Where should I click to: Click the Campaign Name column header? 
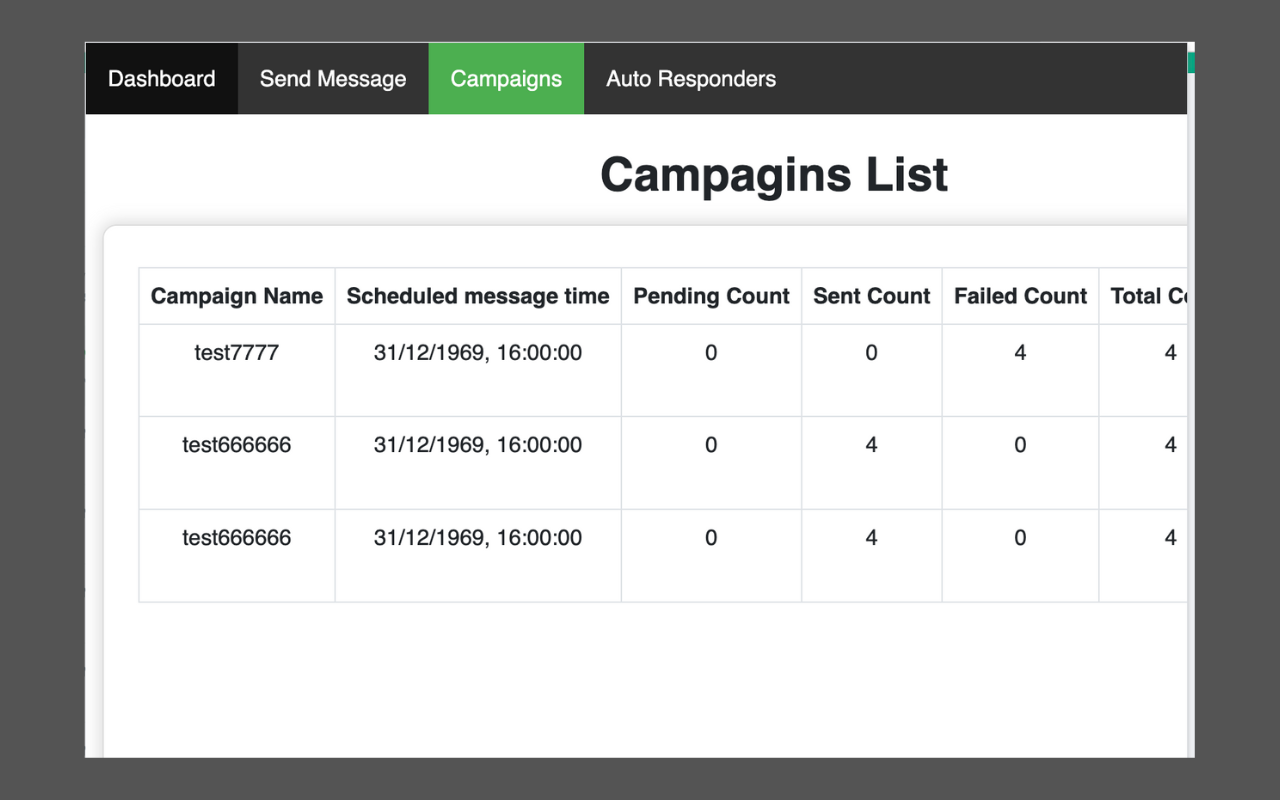click(237, 296)
